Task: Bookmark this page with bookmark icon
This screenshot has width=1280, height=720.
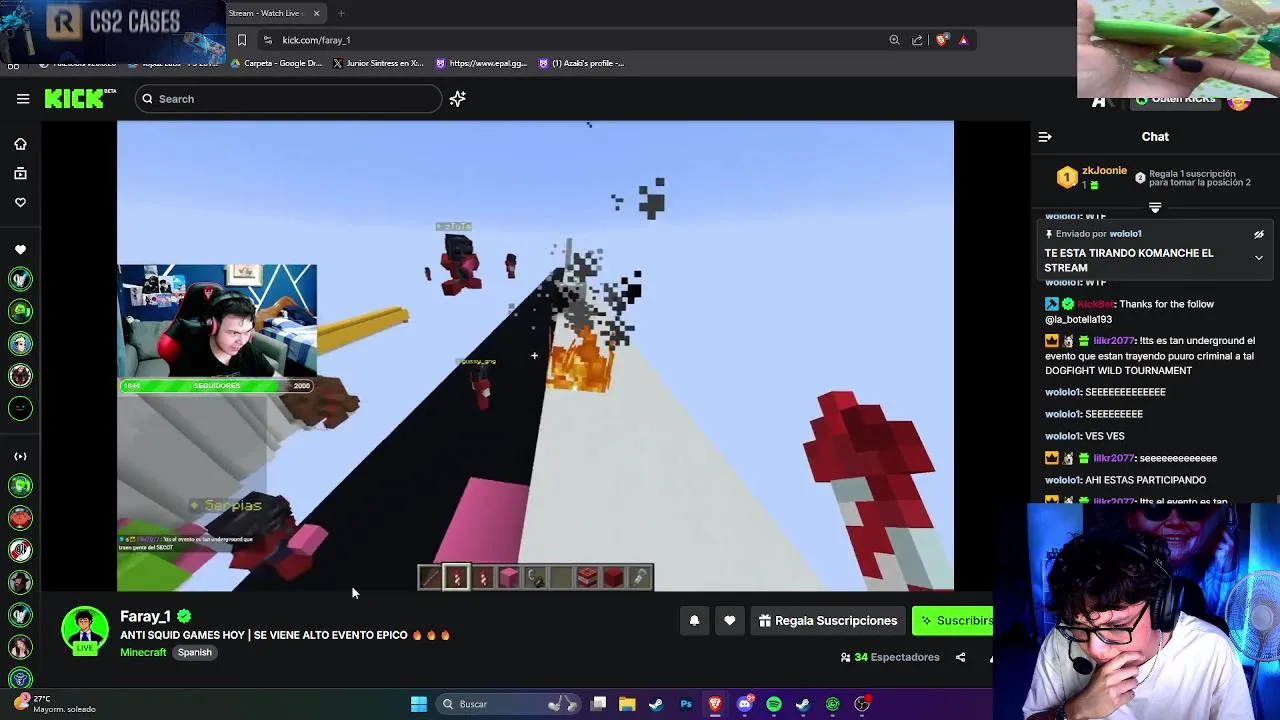Action: pos(241,40)
